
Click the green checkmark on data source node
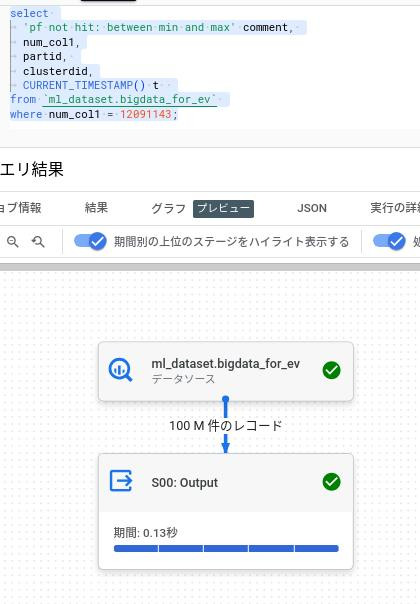click(331, 370)
